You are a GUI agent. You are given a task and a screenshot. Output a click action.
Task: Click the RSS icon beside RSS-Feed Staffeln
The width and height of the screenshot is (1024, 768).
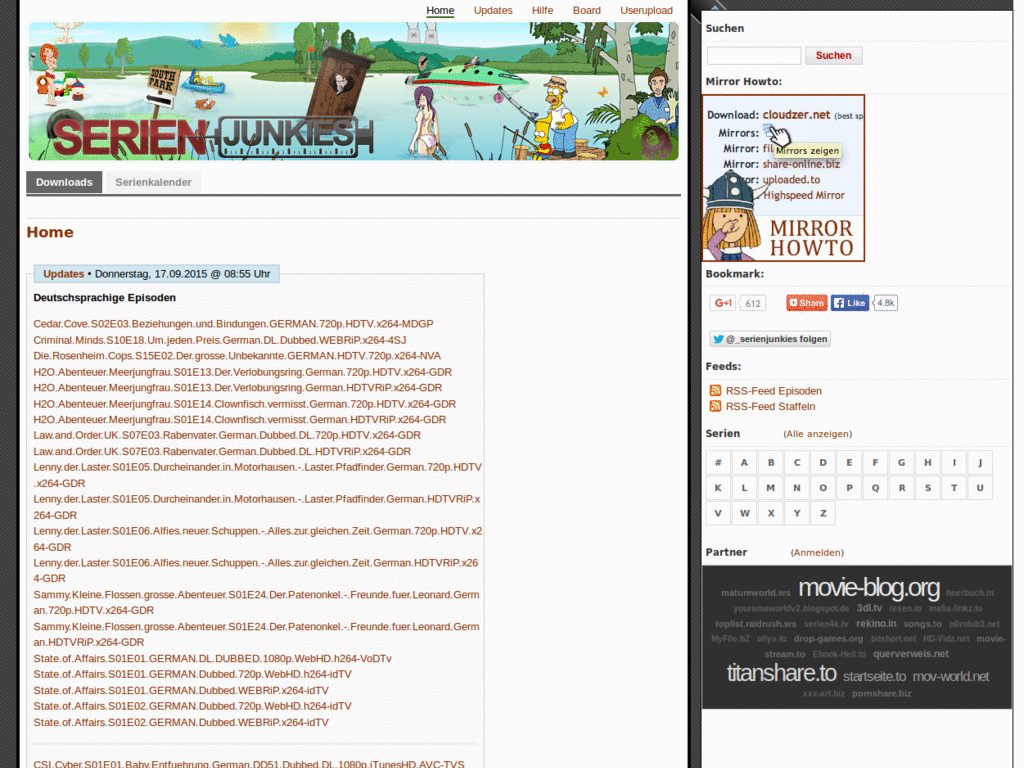pyautogui.click(x=715, y=406)
